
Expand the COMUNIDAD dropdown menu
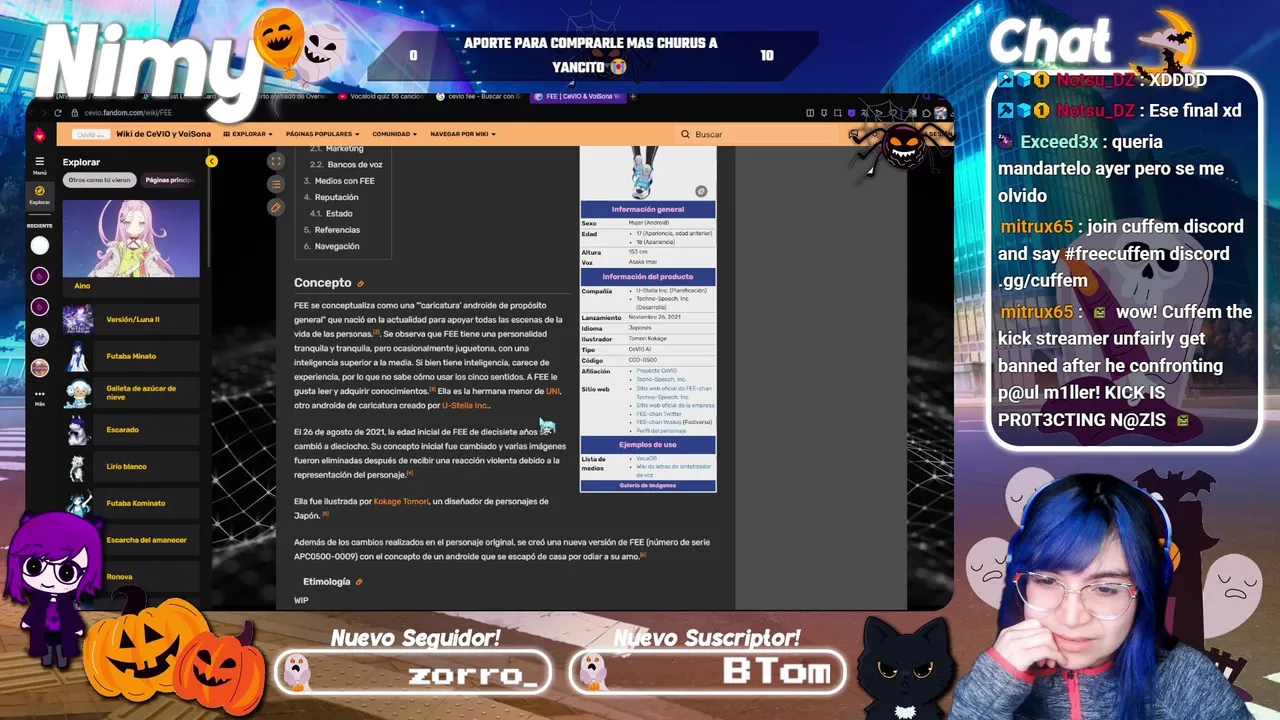pos(394,134)
